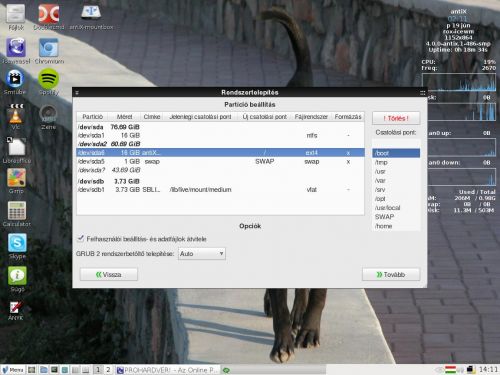Toggle the Felhasználói beállítás átvétele checkbox
Screen dimensions: 500x375
click(x=80, y=238)
